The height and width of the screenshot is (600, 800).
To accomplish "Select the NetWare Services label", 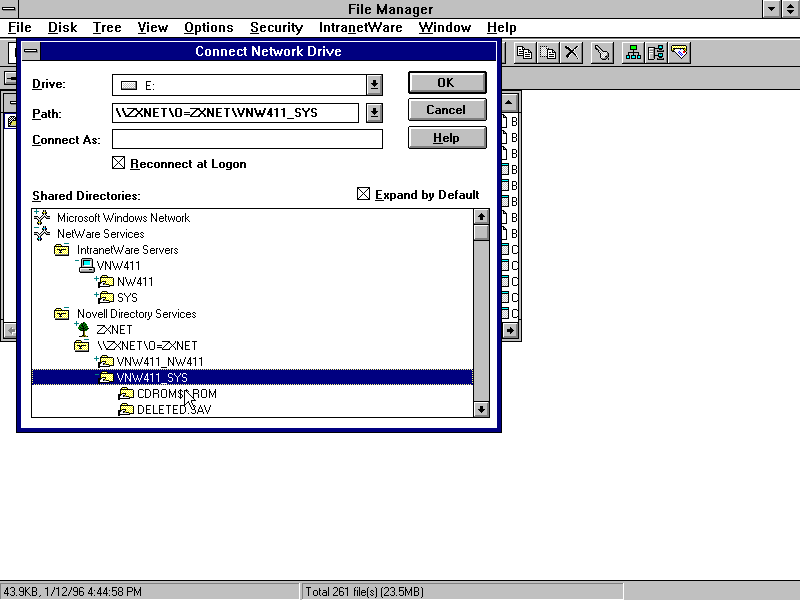I will click(x=101, y=234).
